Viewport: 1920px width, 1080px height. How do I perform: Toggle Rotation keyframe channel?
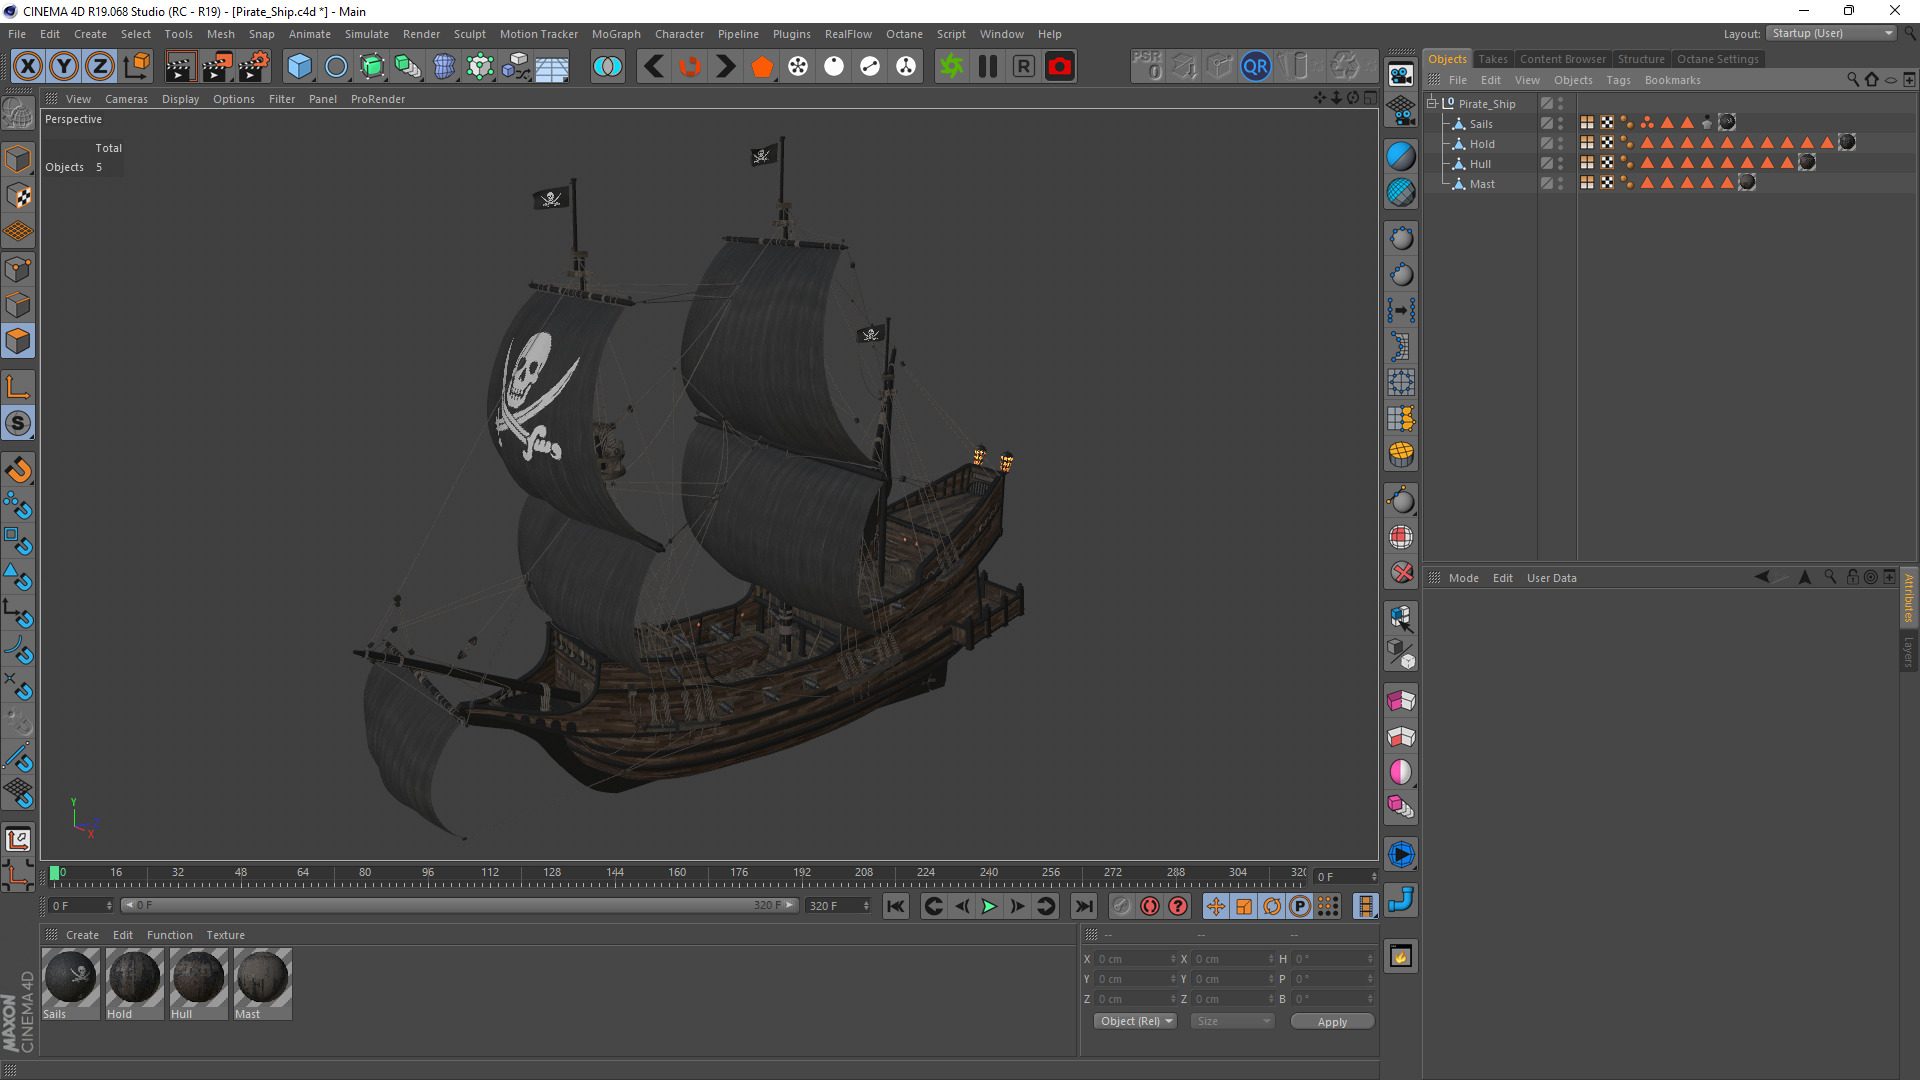coord(1272,907)
